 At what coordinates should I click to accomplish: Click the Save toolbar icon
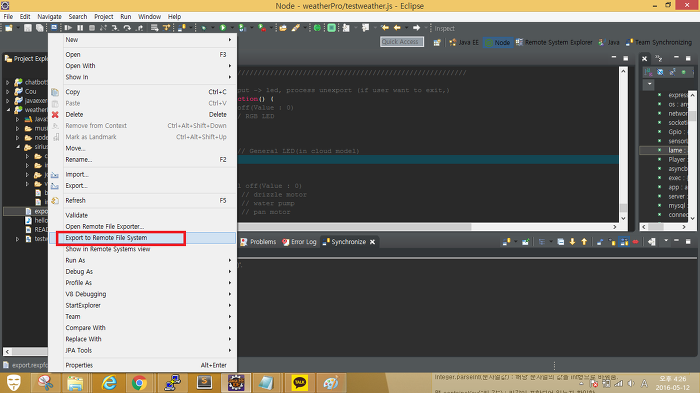point(28,28)
